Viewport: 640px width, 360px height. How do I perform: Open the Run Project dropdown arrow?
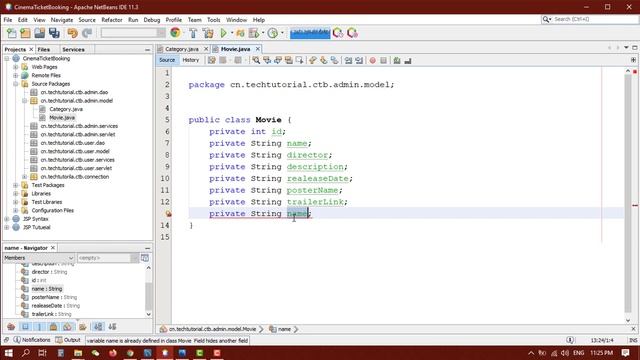pos(232,33)
